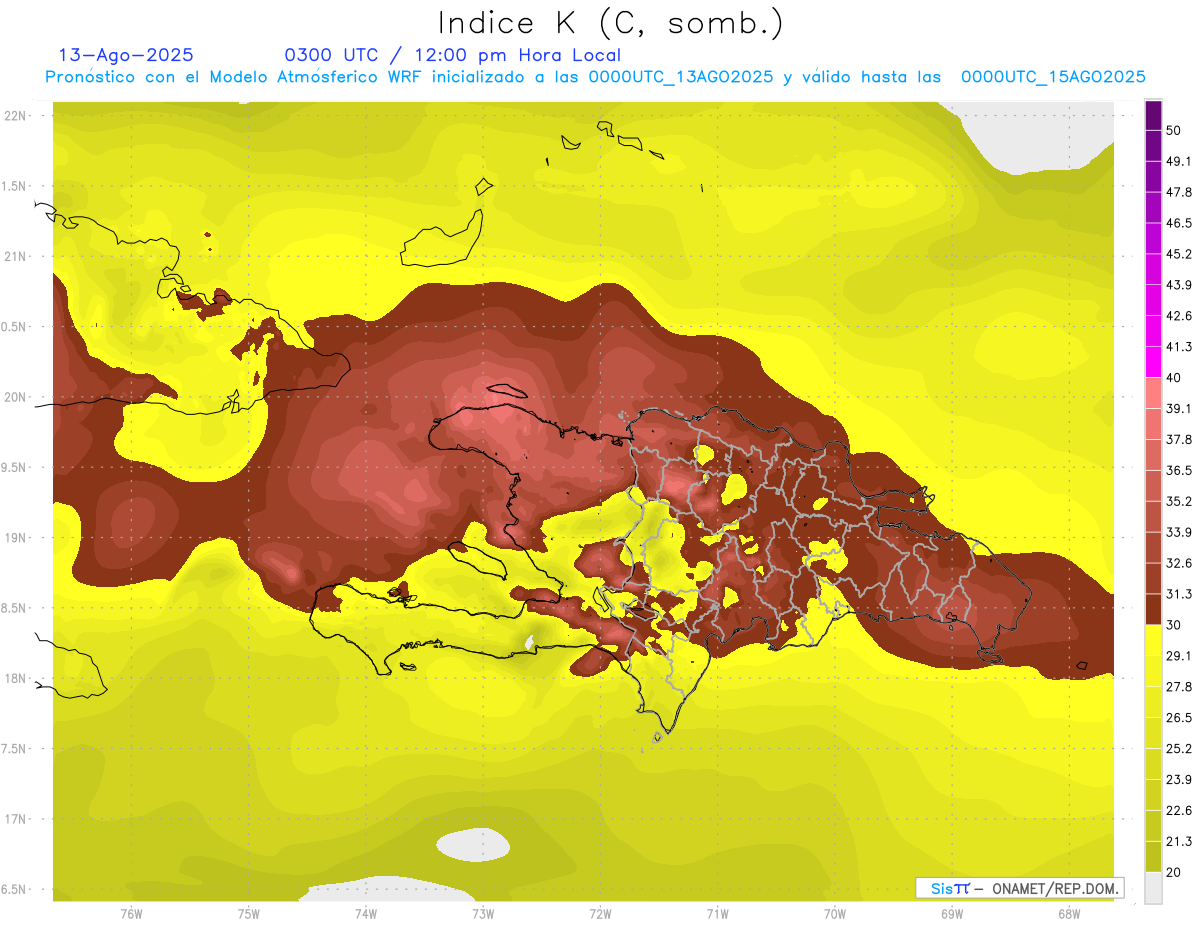Pick the darkest purple swatch atop the color bar
This screenshot has width=1200, height=927.
(x=1154, y=115)
